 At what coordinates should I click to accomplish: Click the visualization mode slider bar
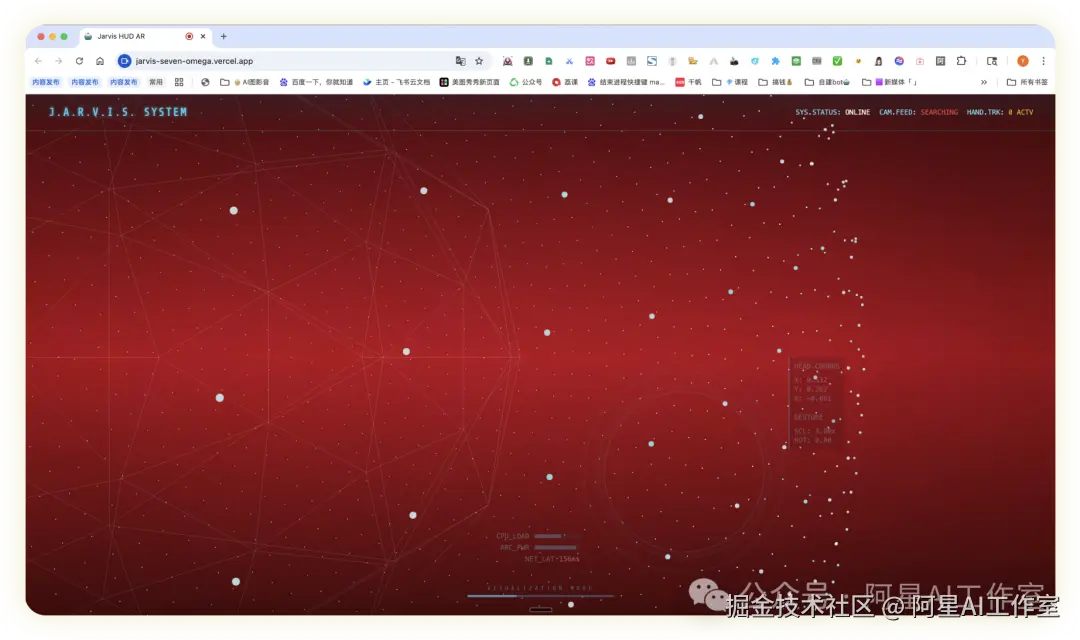tap(540, 595)
